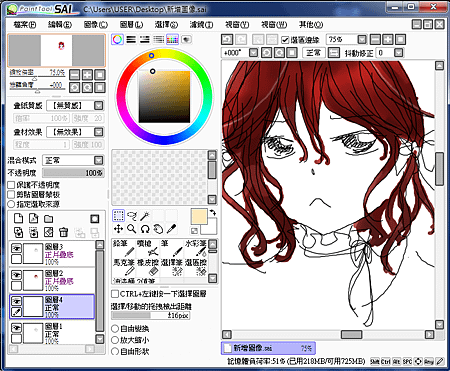Image resolution: width=450 pixels, height=371 pixels.
Task: Choose the 鉛筆 pencil brush
Action: tap(124, 248)
